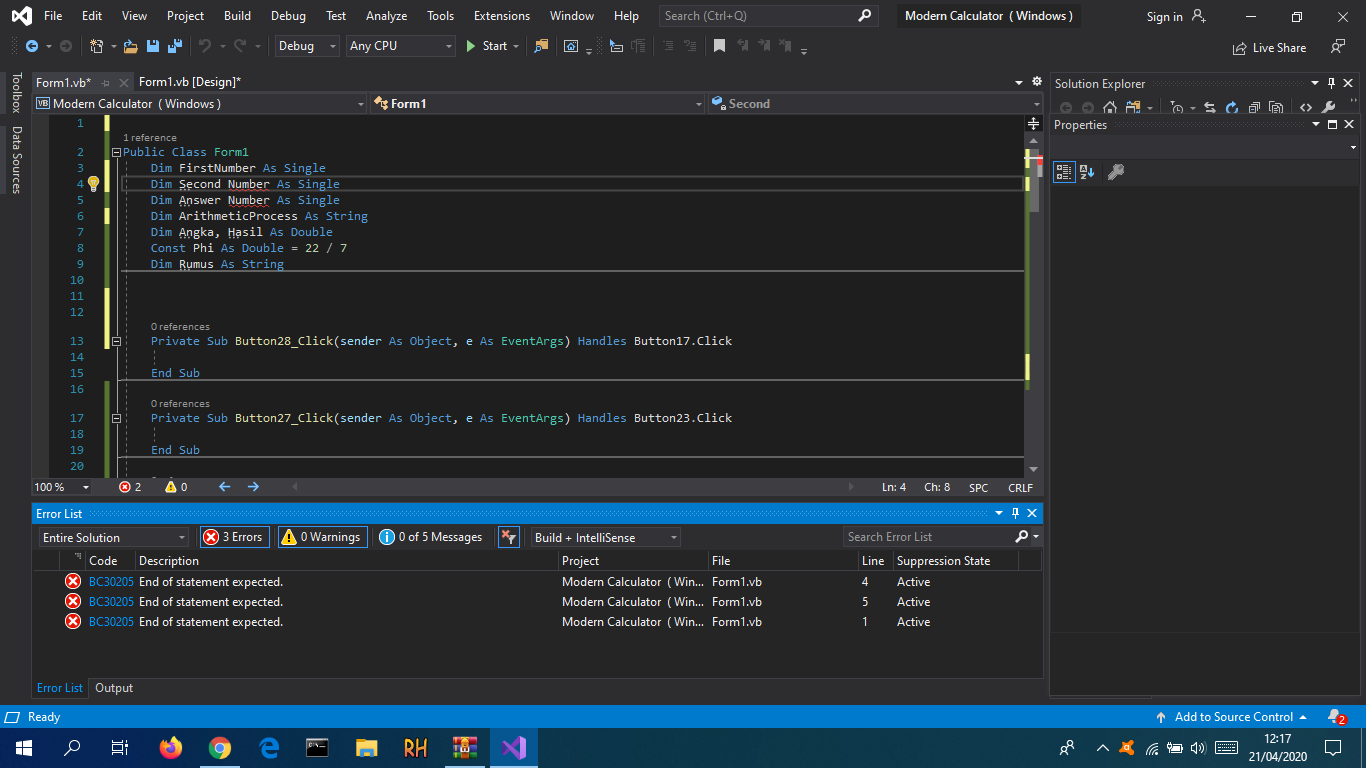Toggle the 0 of 5 Messages filter

pos(431,537)
